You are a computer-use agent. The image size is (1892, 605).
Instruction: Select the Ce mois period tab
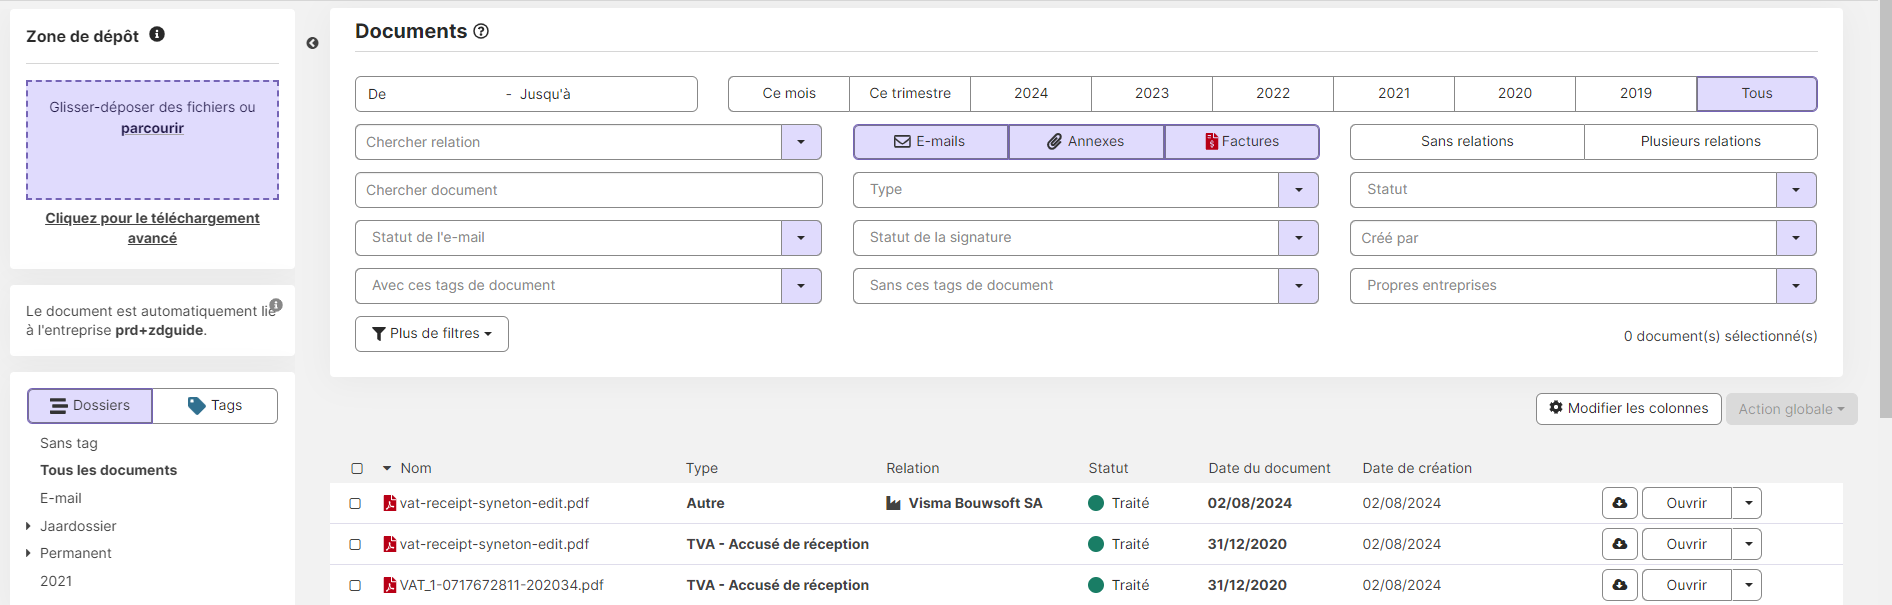[789, 93]
